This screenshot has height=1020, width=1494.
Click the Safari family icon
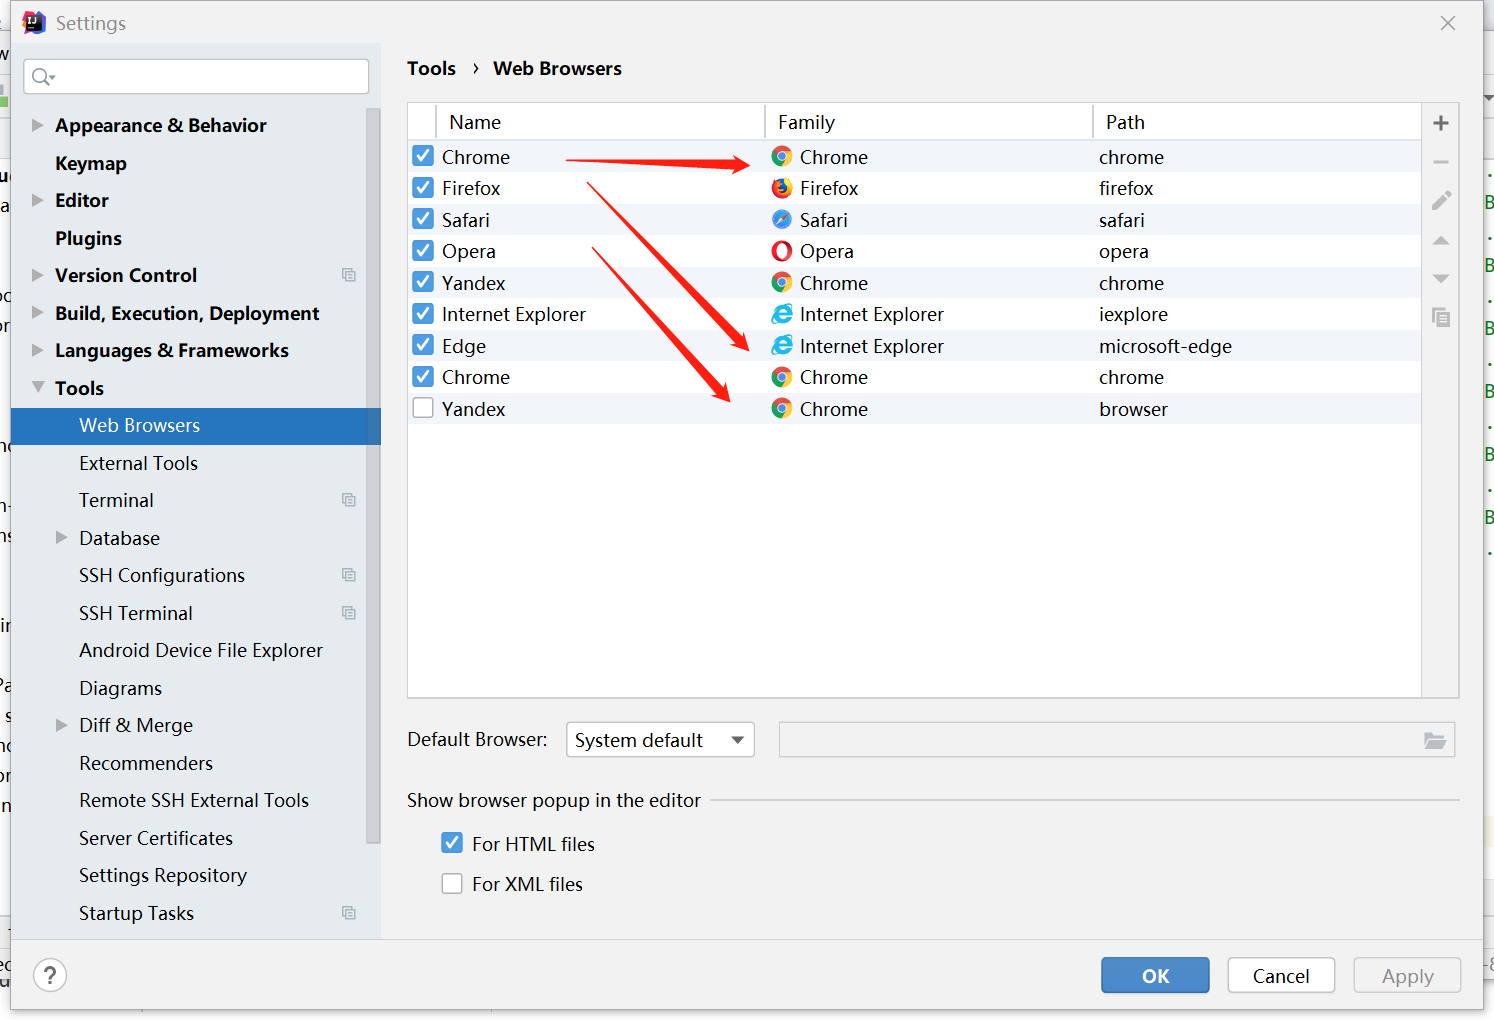click(782, 220)
